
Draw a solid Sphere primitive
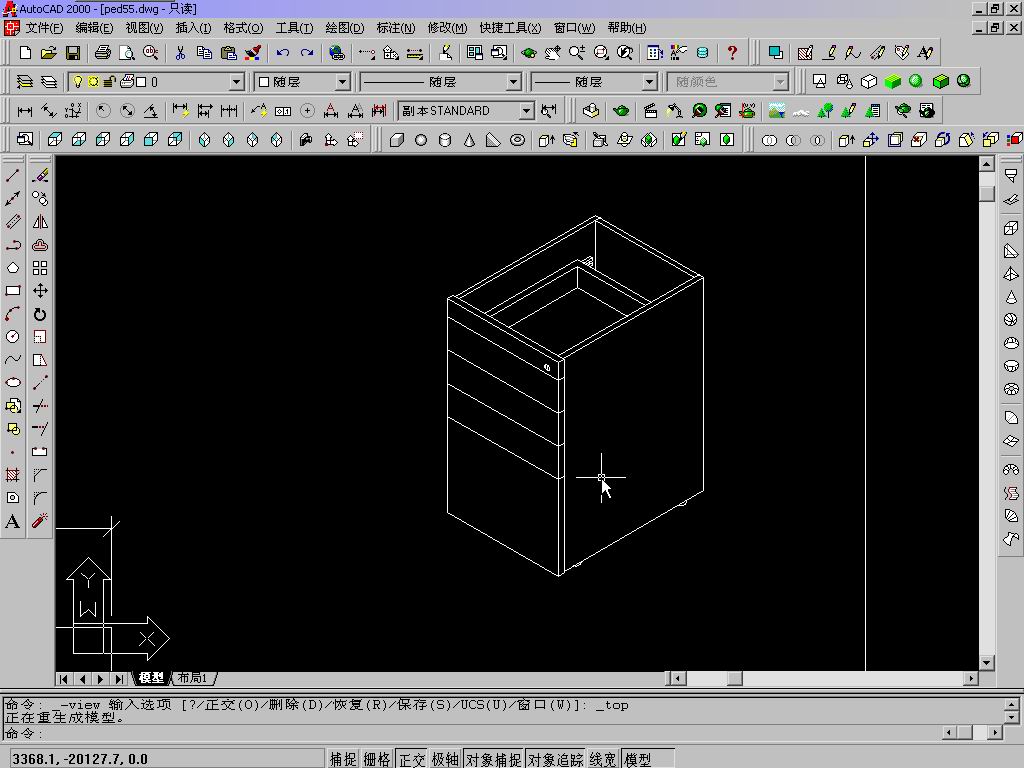421,140
